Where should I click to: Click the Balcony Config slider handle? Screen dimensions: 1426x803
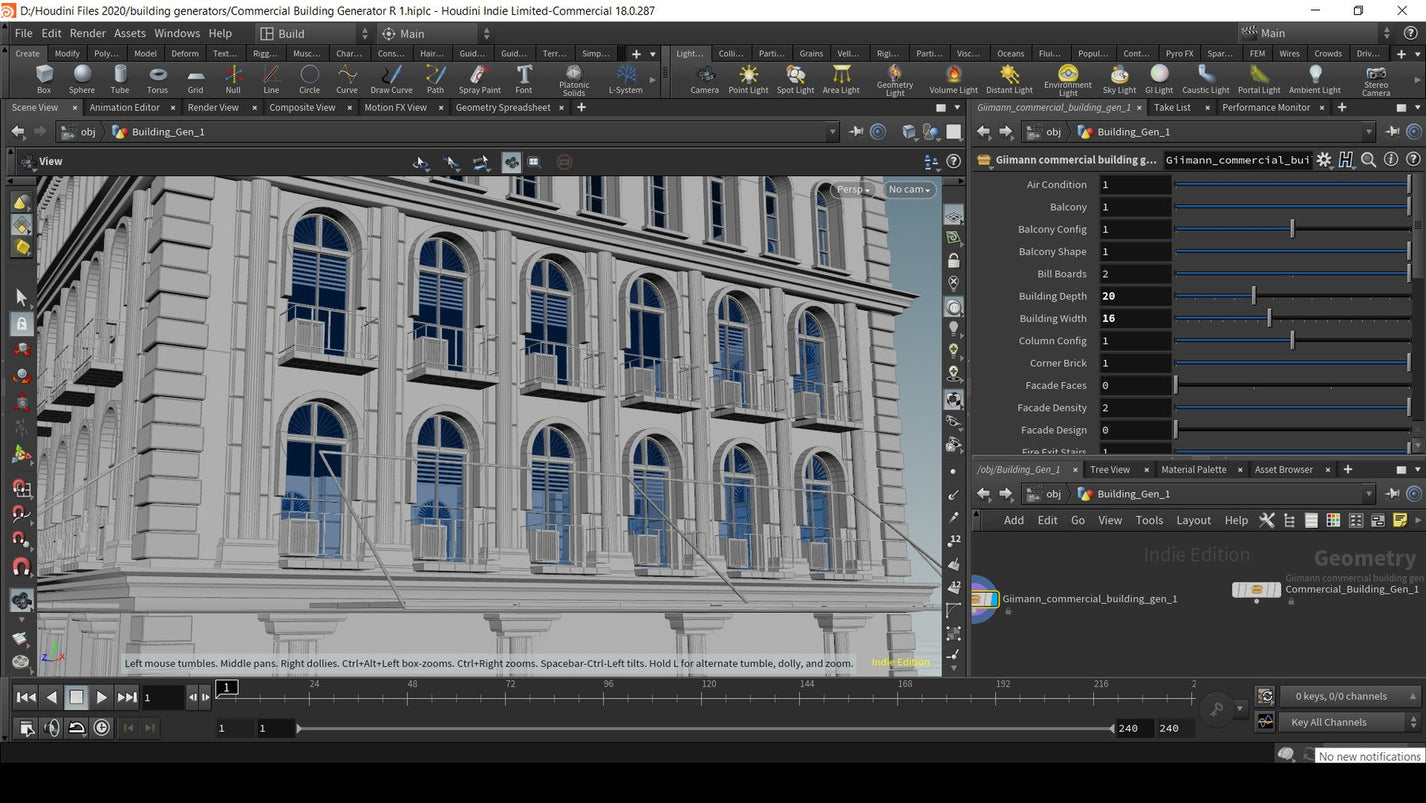1291,229
